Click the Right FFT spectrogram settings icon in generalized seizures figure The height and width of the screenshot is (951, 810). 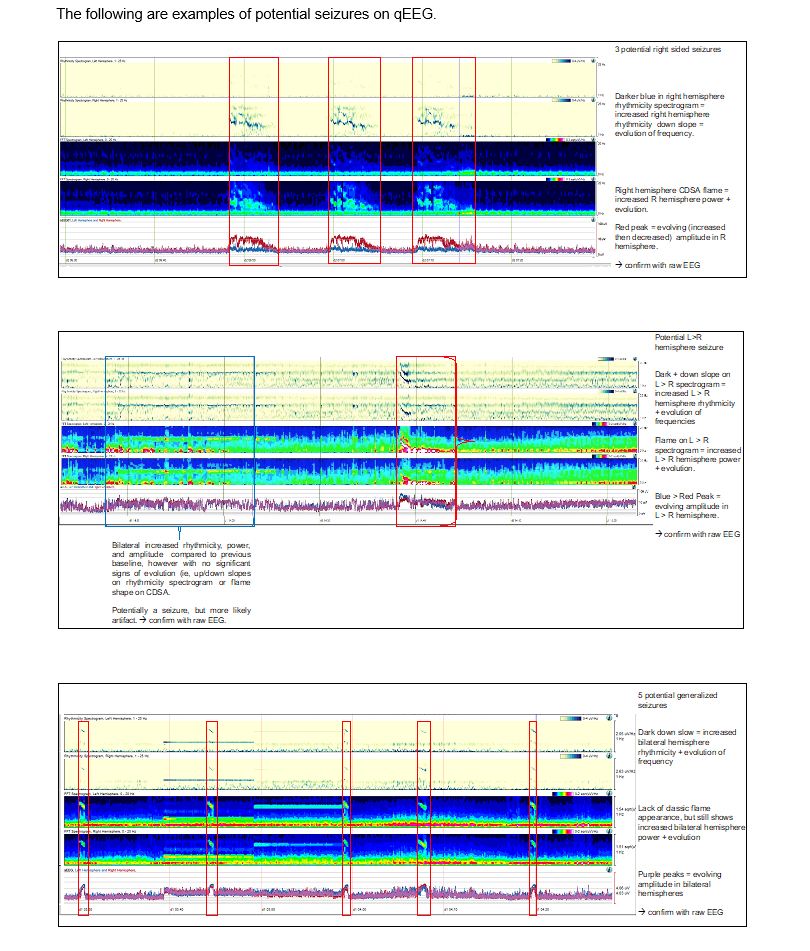pyautogui.click(x=609, y=831)
